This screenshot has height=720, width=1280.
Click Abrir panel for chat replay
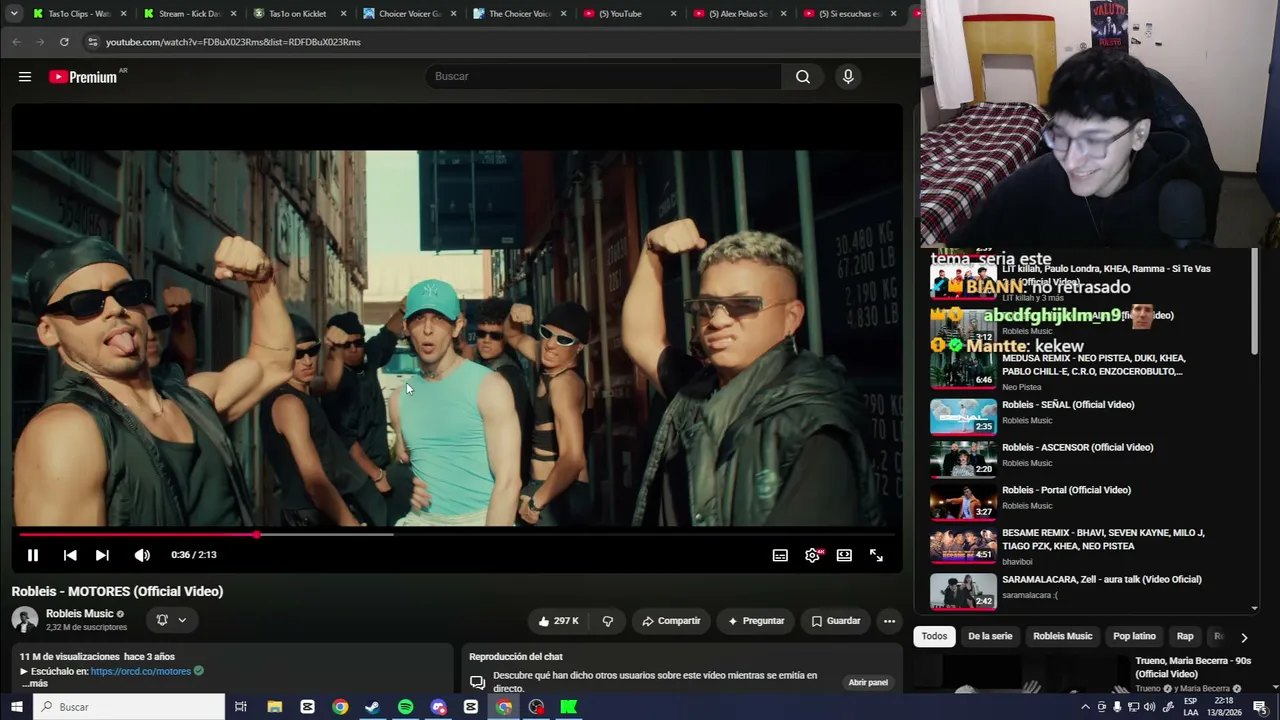pos(868,682)
